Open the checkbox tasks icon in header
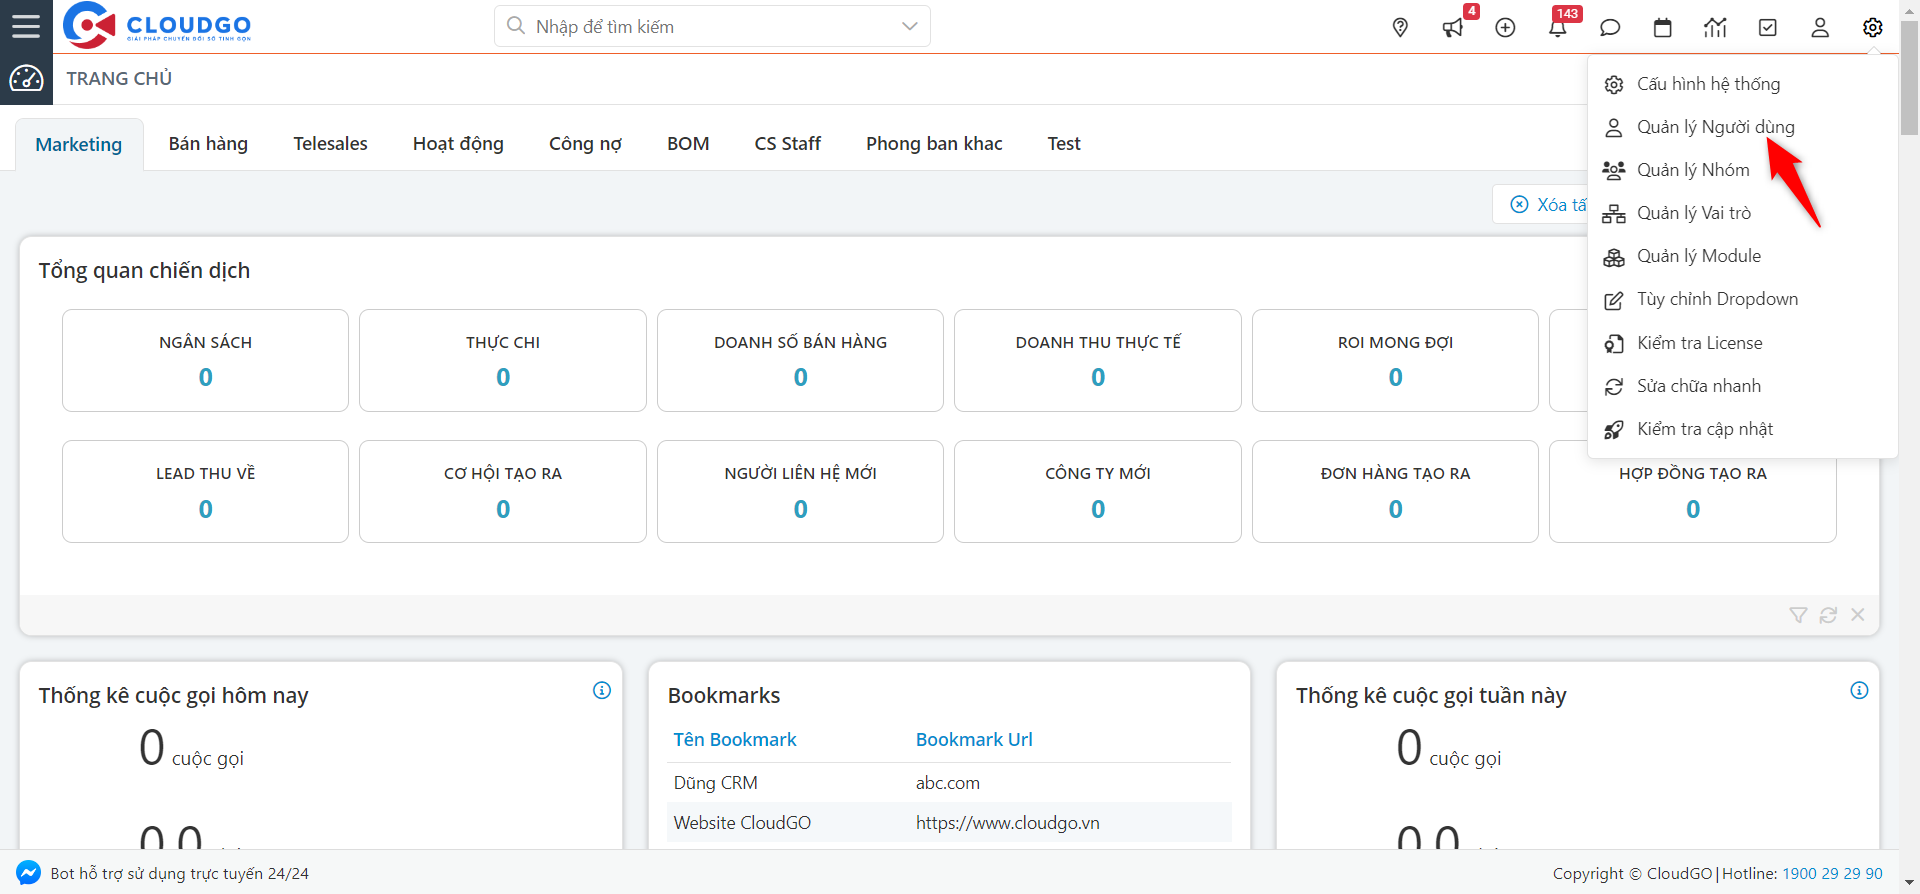 click(1768, 28)
